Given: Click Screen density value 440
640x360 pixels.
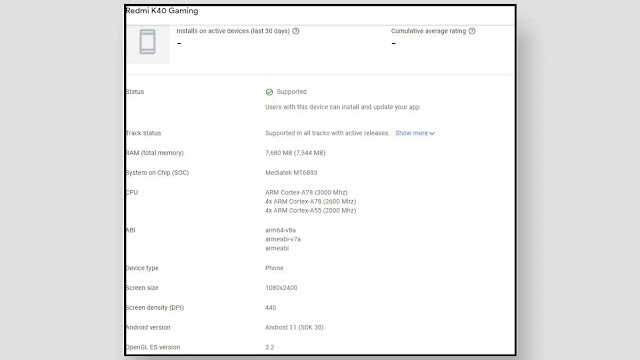Looking at the screenshot, I should click(271, 308).
